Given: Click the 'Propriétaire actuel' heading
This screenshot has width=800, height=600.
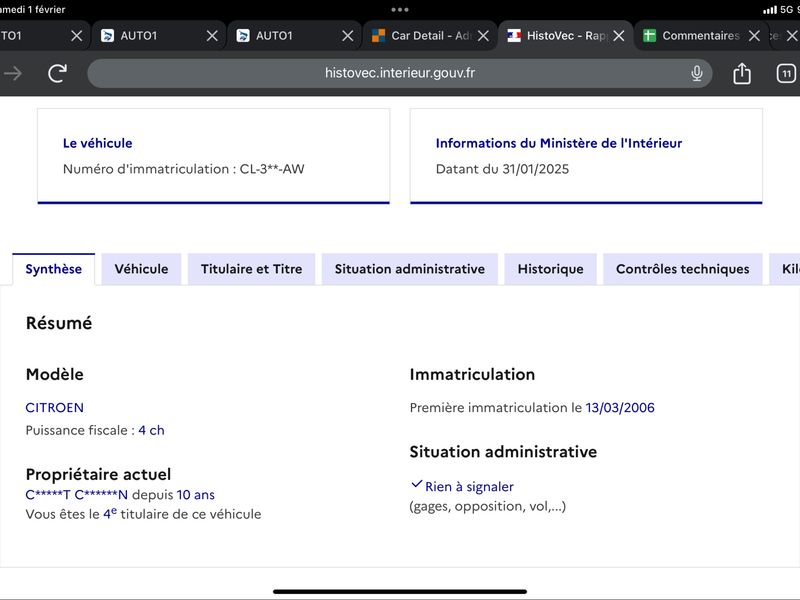Looking at the screenshot, I should [x=98, y=474].
